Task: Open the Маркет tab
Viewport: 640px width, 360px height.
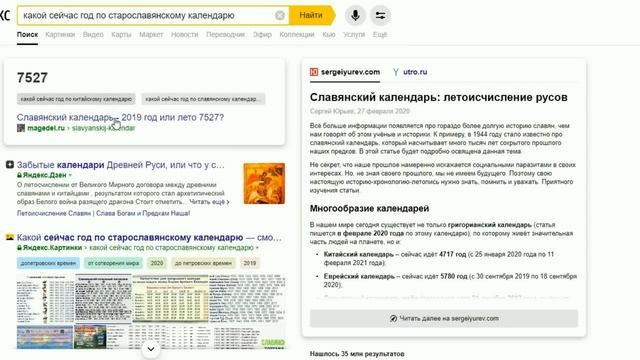Action: [151, 35]
